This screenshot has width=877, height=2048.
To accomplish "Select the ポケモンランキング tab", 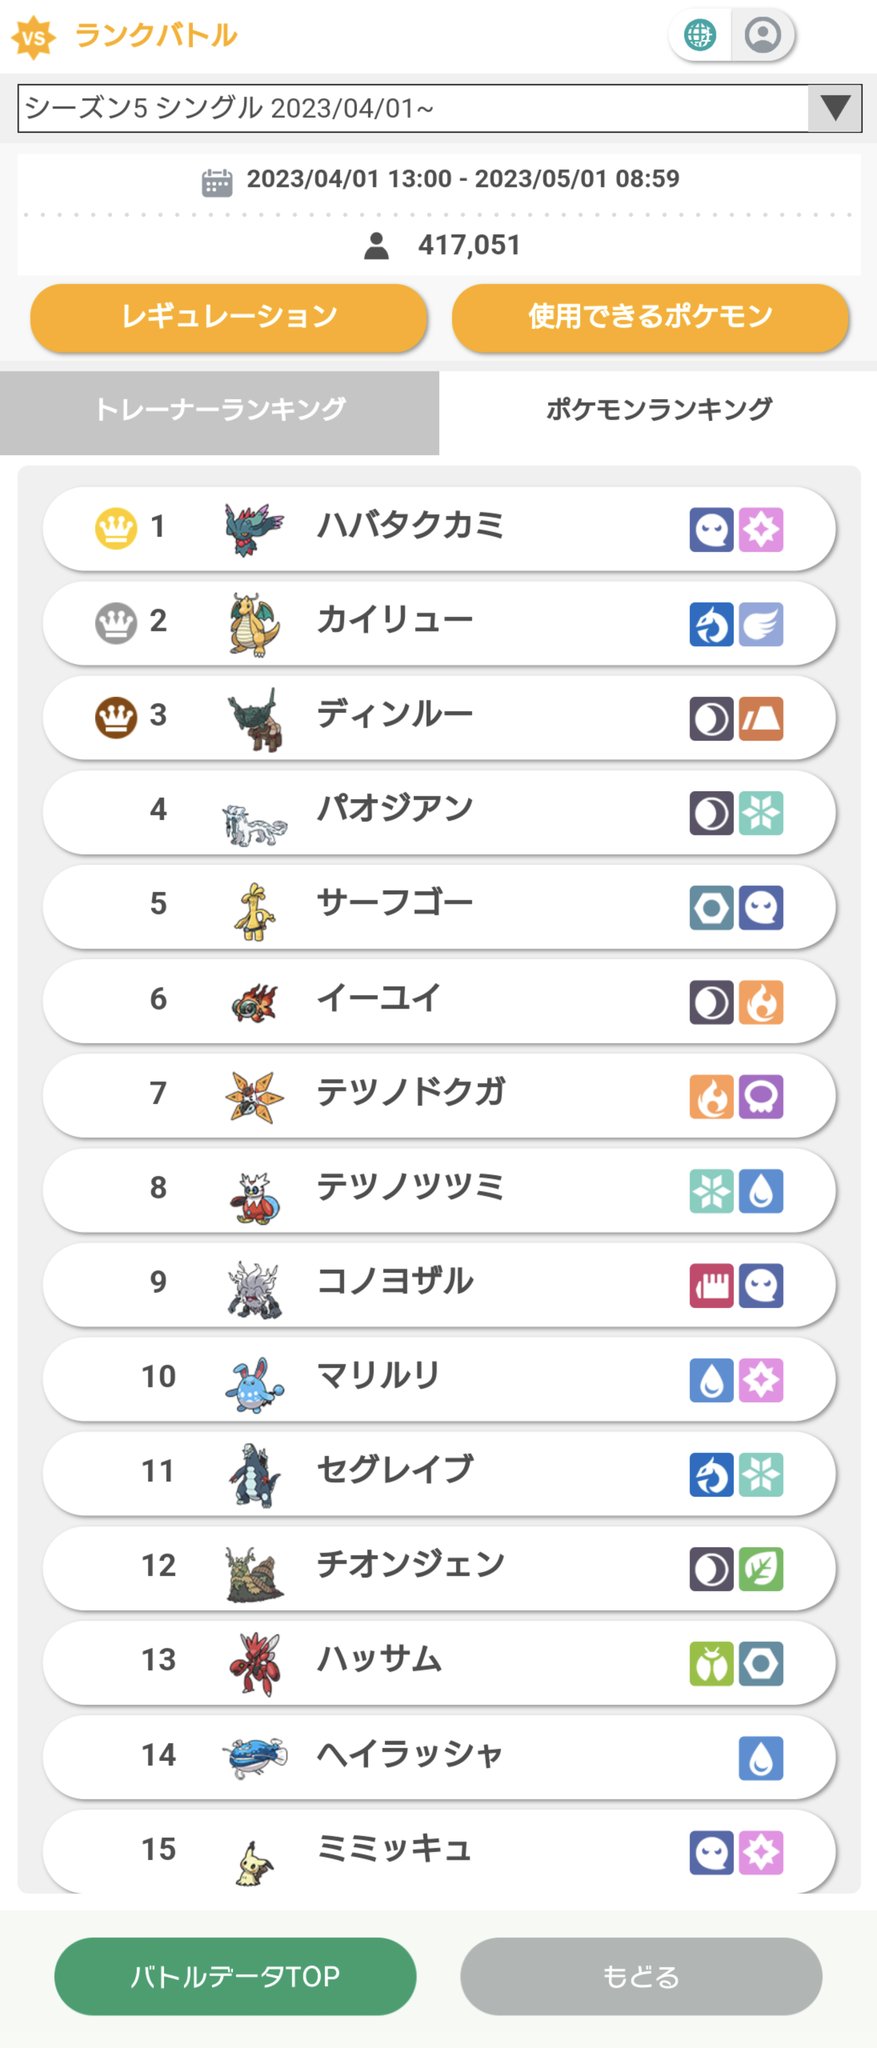I will 658,412.
